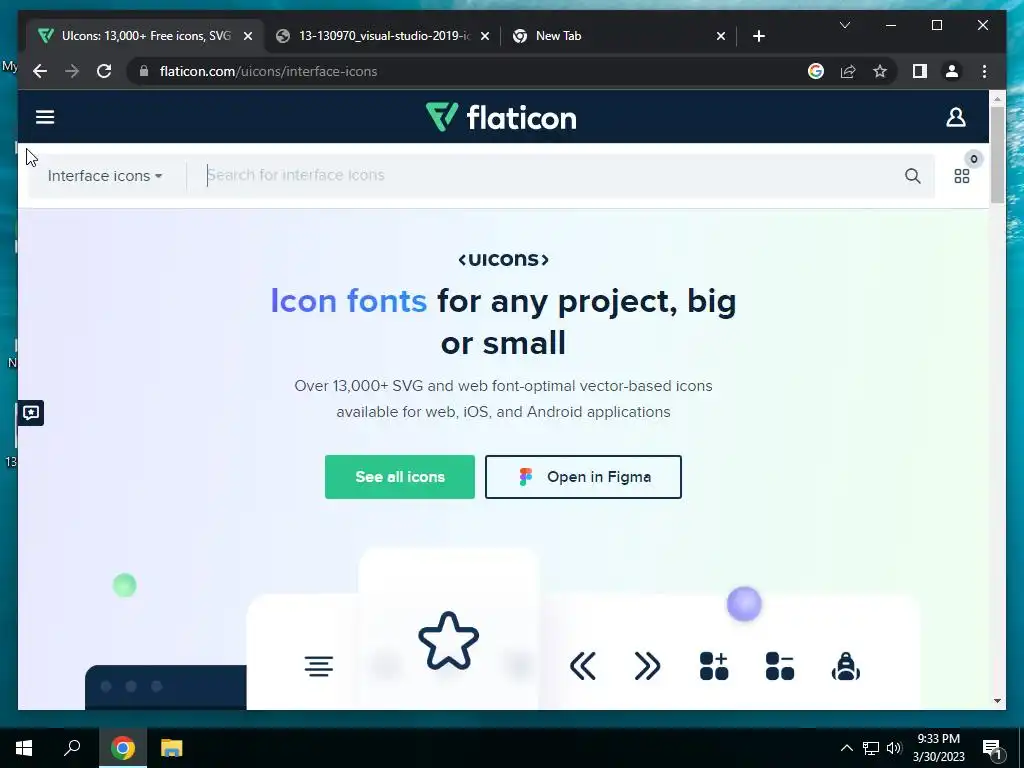Bookmark this tab with star icon
This screenshot has width=1024, height=768.
(x=880, y=71)
